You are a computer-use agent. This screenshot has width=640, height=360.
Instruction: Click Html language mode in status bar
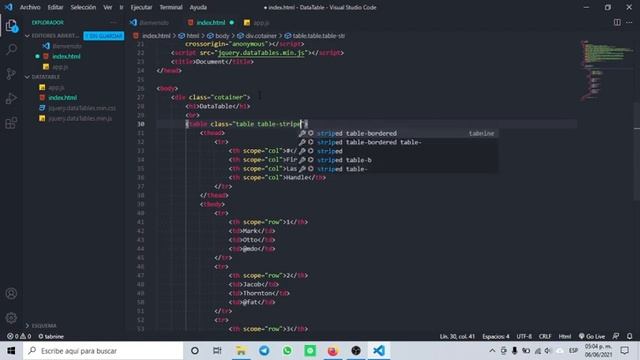[565, 336]
